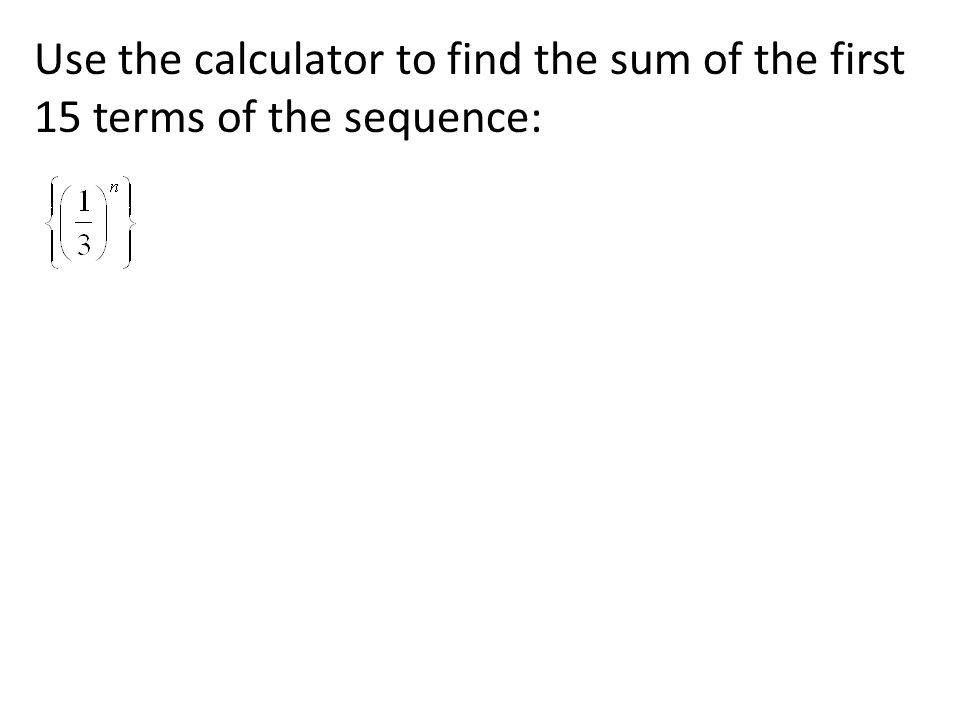Click the word "calculator" in the text
This screenshot has width=960, height=720.
coord(288,59)
